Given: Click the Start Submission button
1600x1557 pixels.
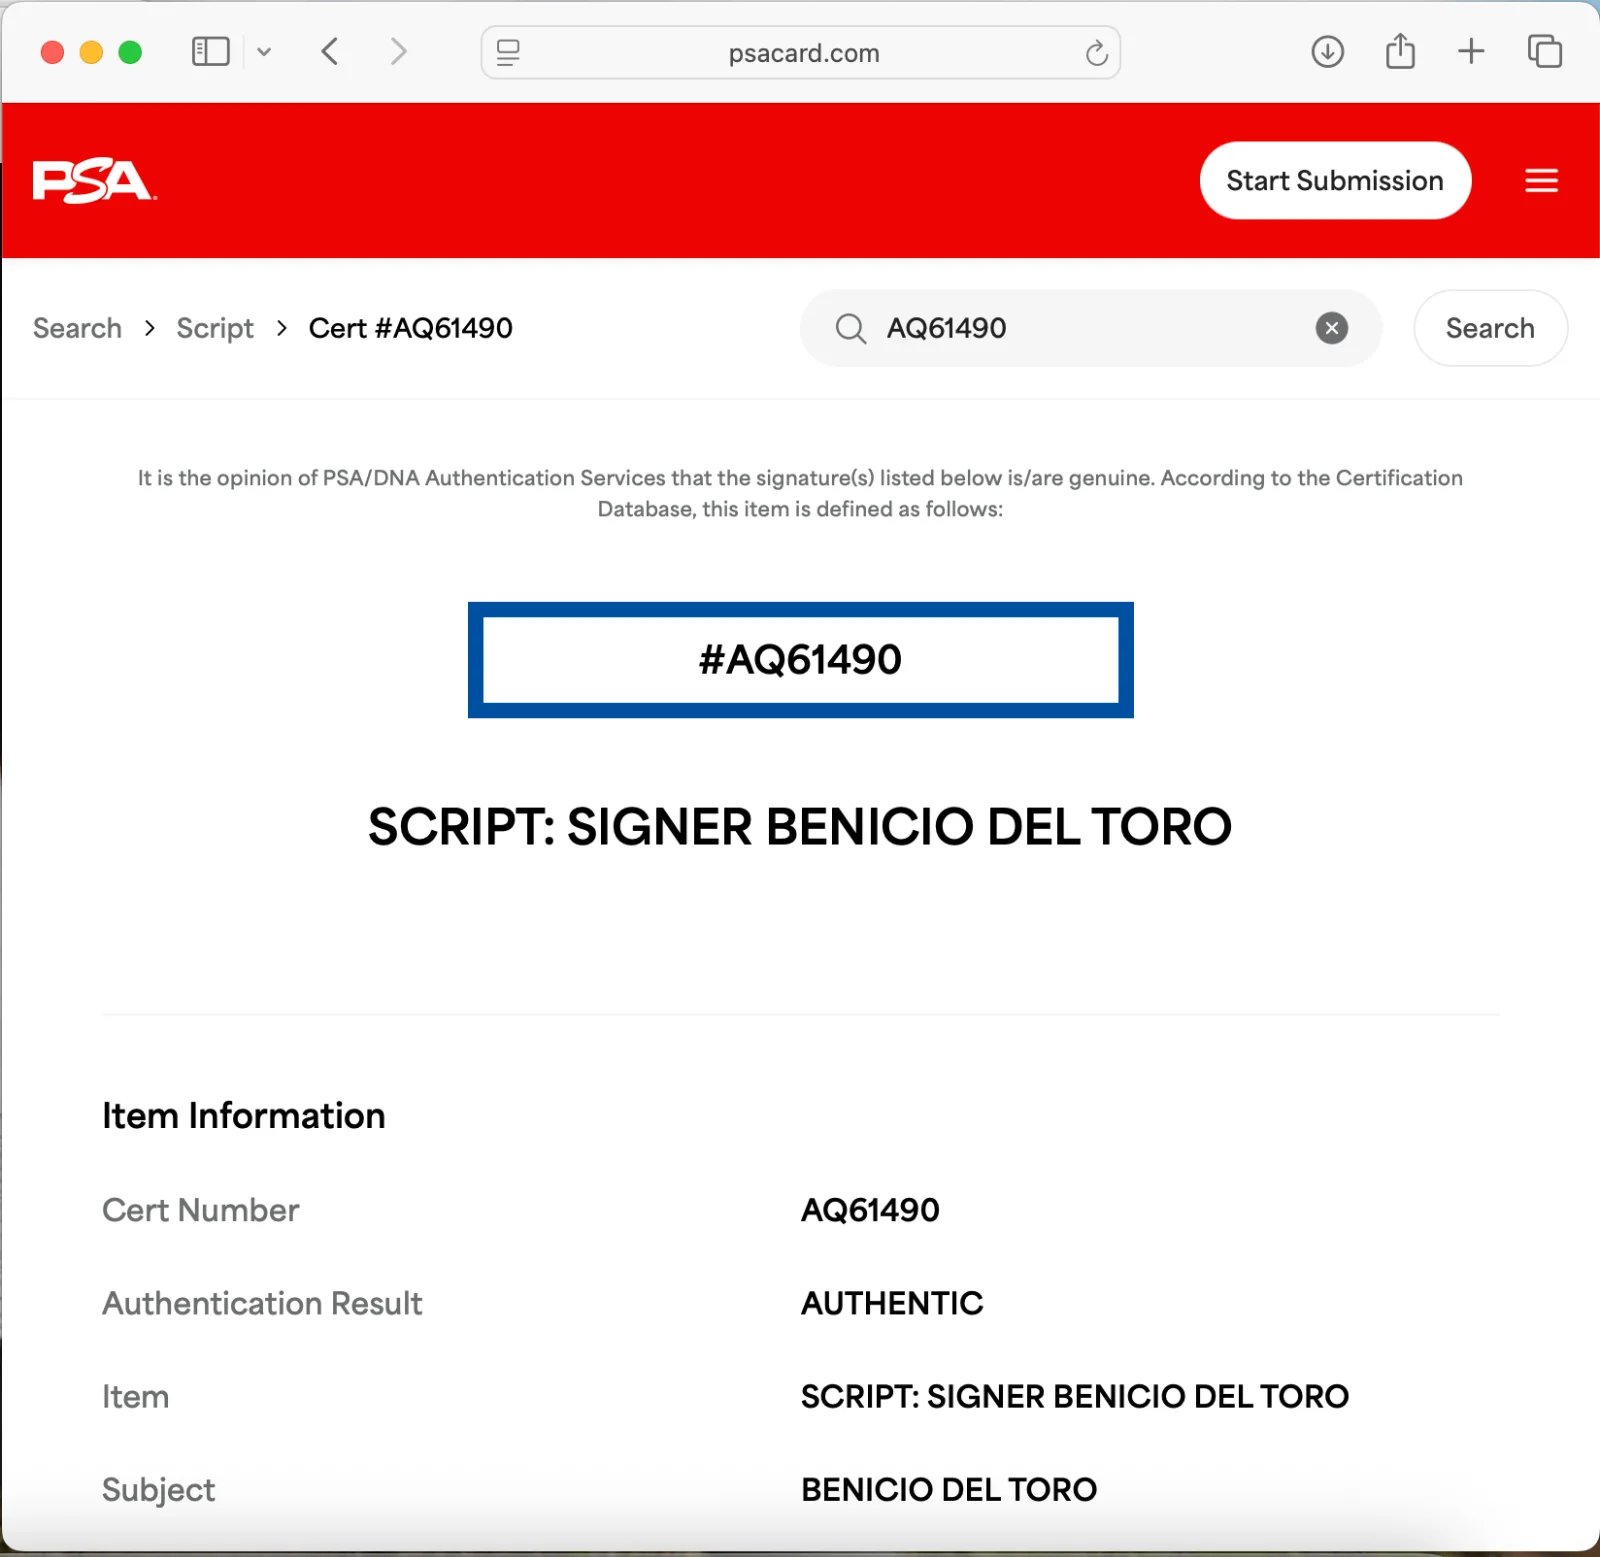Looking at the screenshot, I should 1334,180.
